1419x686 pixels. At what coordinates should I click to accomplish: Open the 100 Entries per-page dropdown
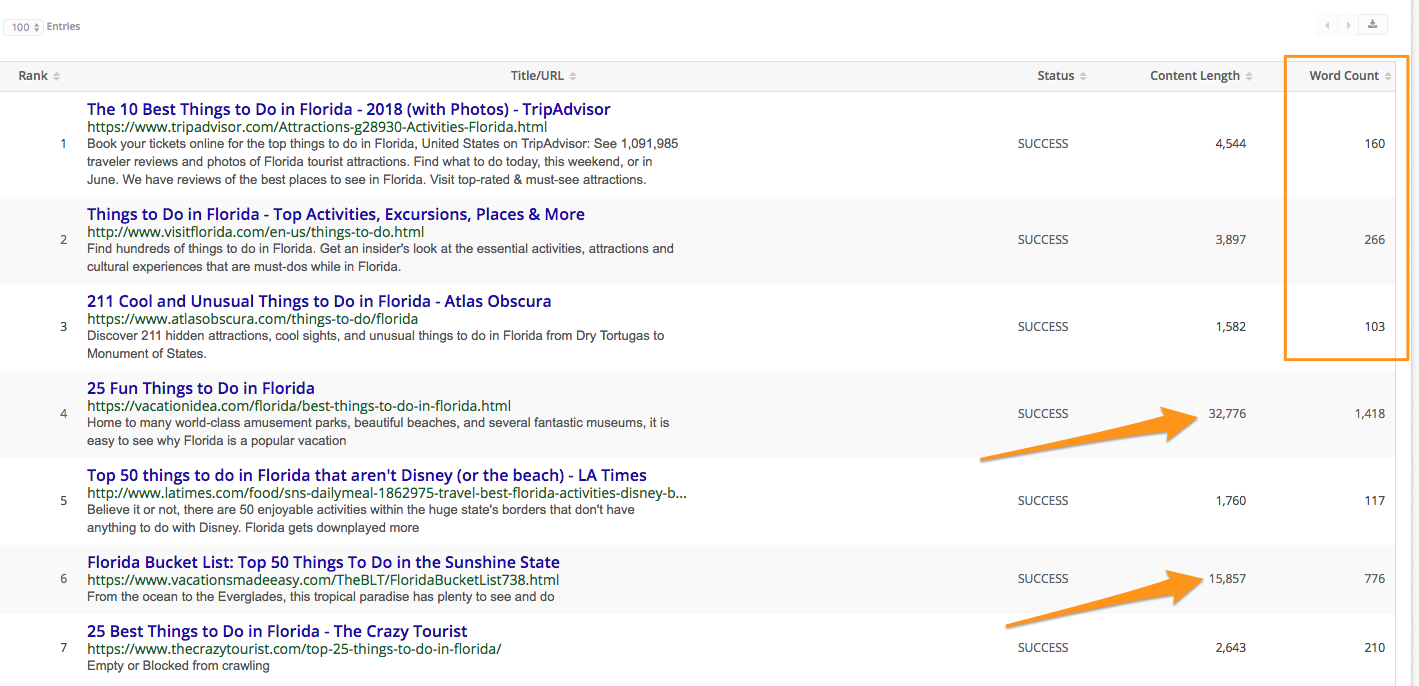click(x=23, y=27)
